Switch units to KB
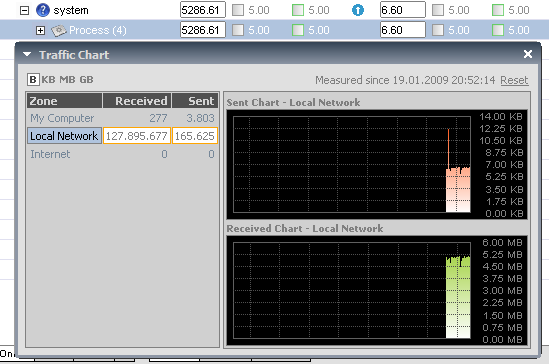This screenshot has width=549, height=364. (48, 79)
